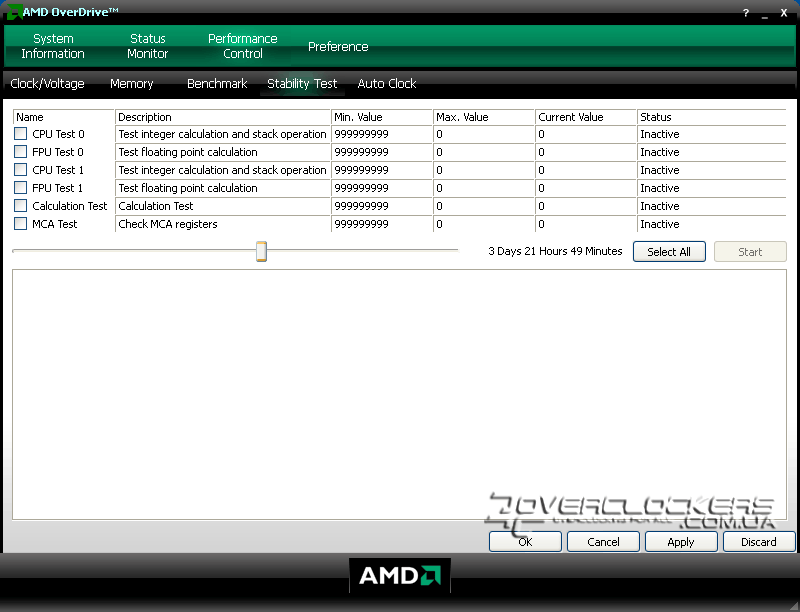This screenshot has width=800, height=612.
Task: Click the Cancel button
Action: [603, 542]
